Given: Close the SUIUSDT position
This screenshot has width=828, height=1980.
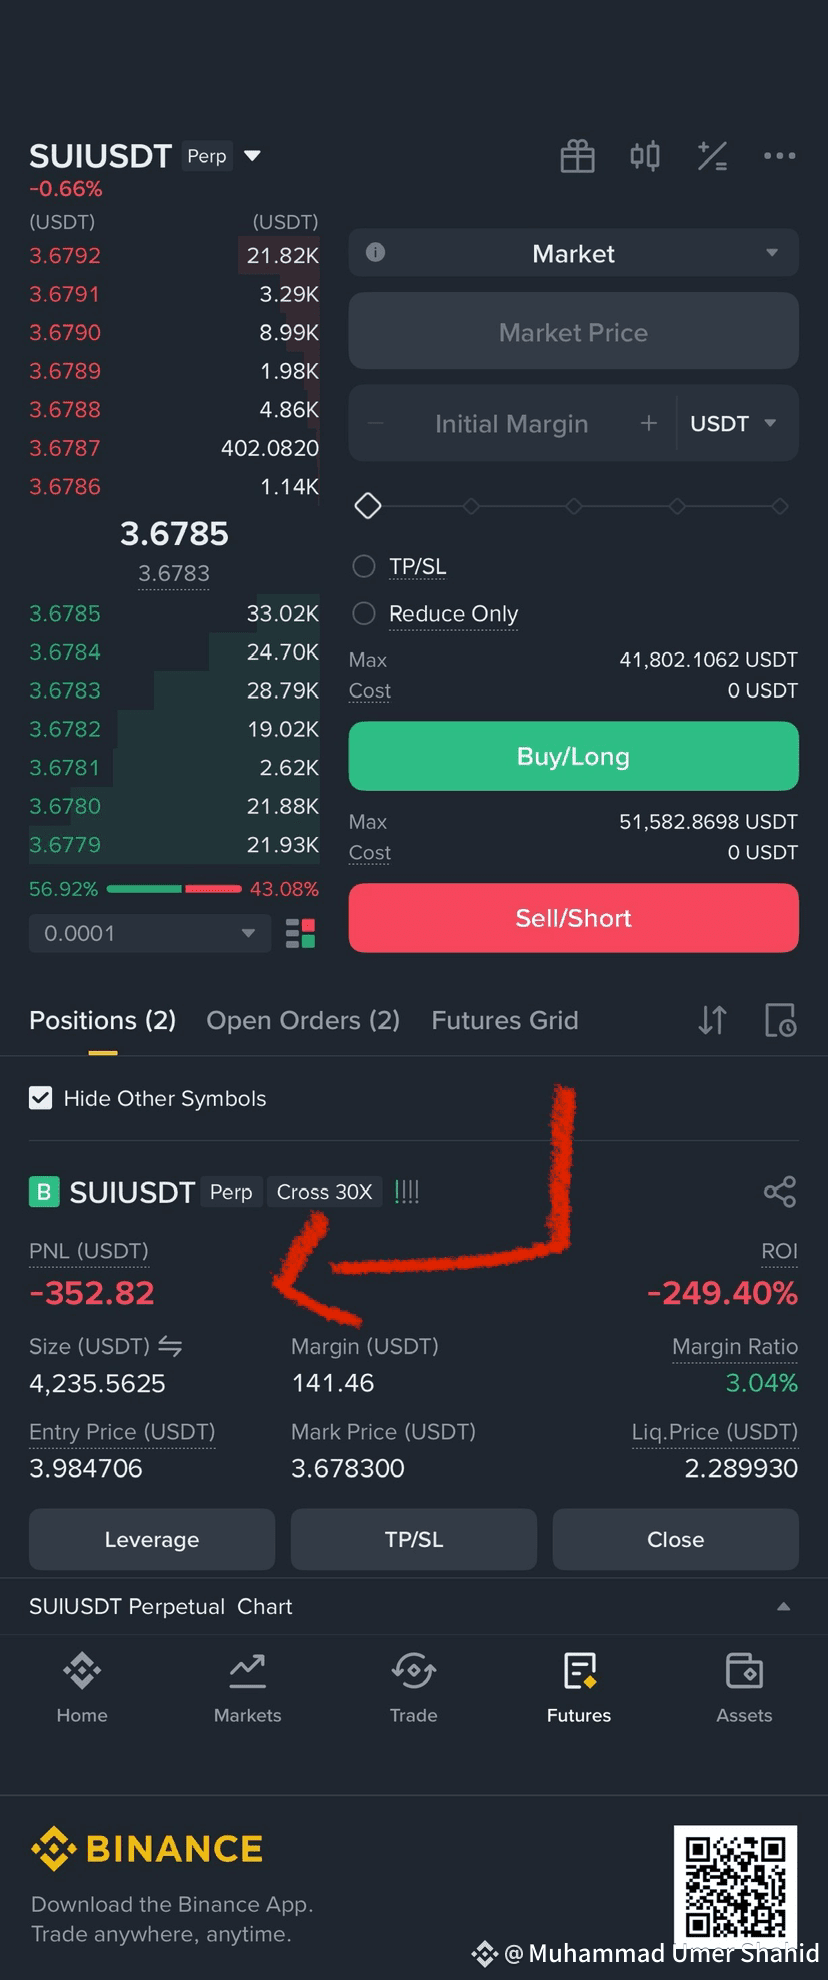Looking at the screenshot, I should pyautogui.click(x=675, y=1539).
